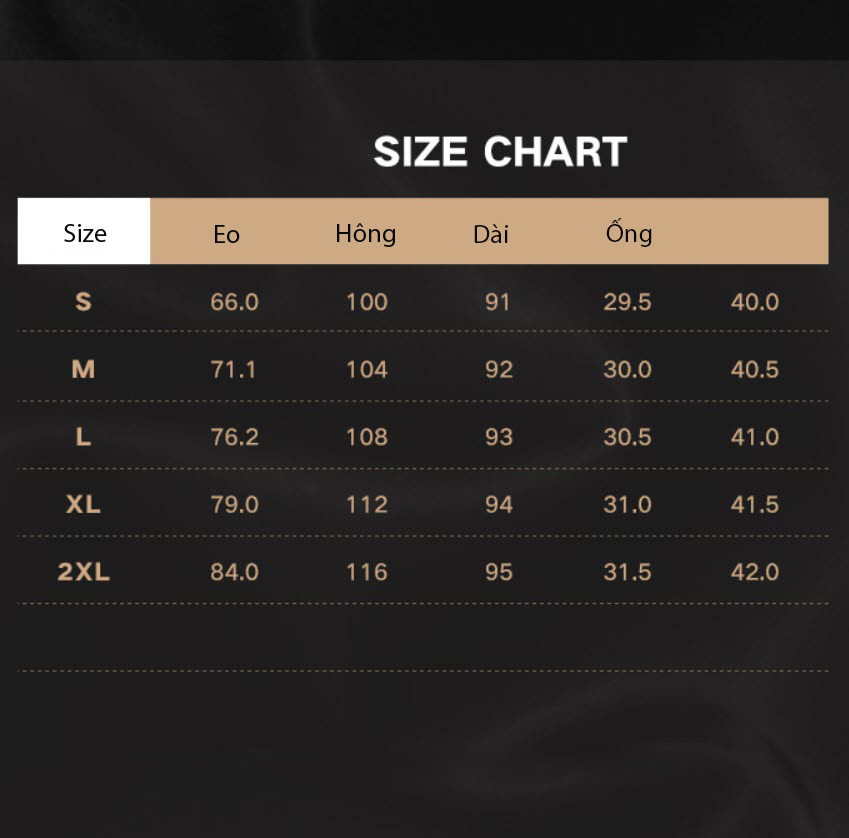Screen dimensions: 849x838
Task: Click the Hông column header
Action: click(x=365, y=233)
